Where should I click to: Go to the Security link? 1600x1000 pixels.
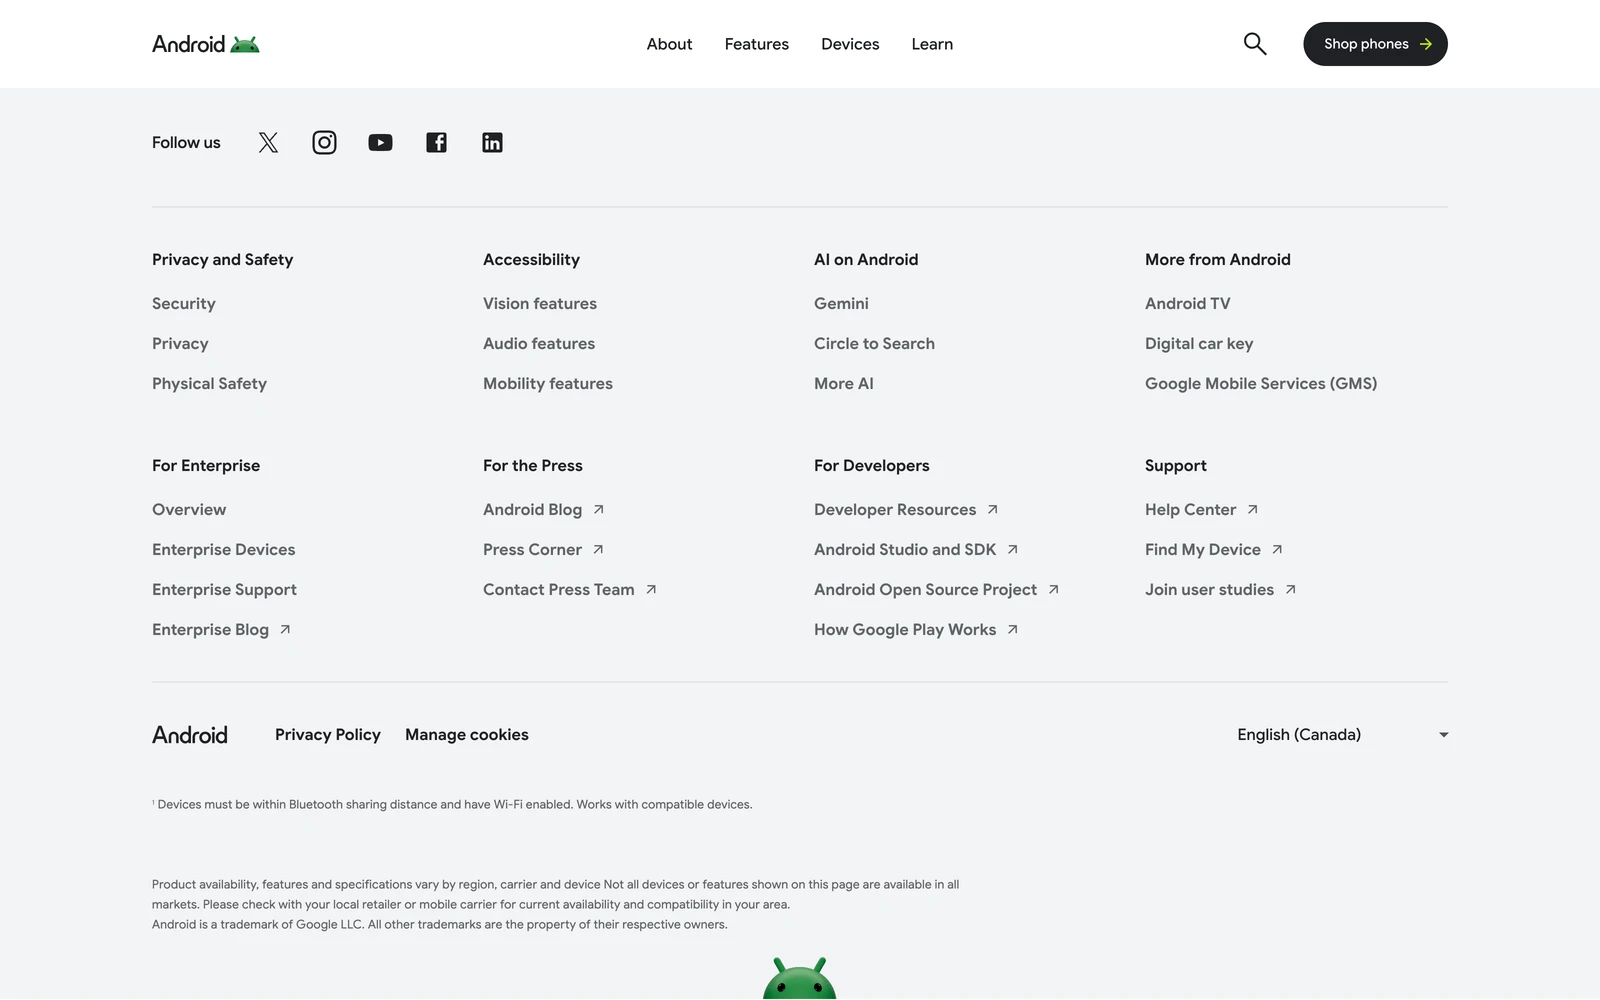pyautogui.click(x=184, y=304)
